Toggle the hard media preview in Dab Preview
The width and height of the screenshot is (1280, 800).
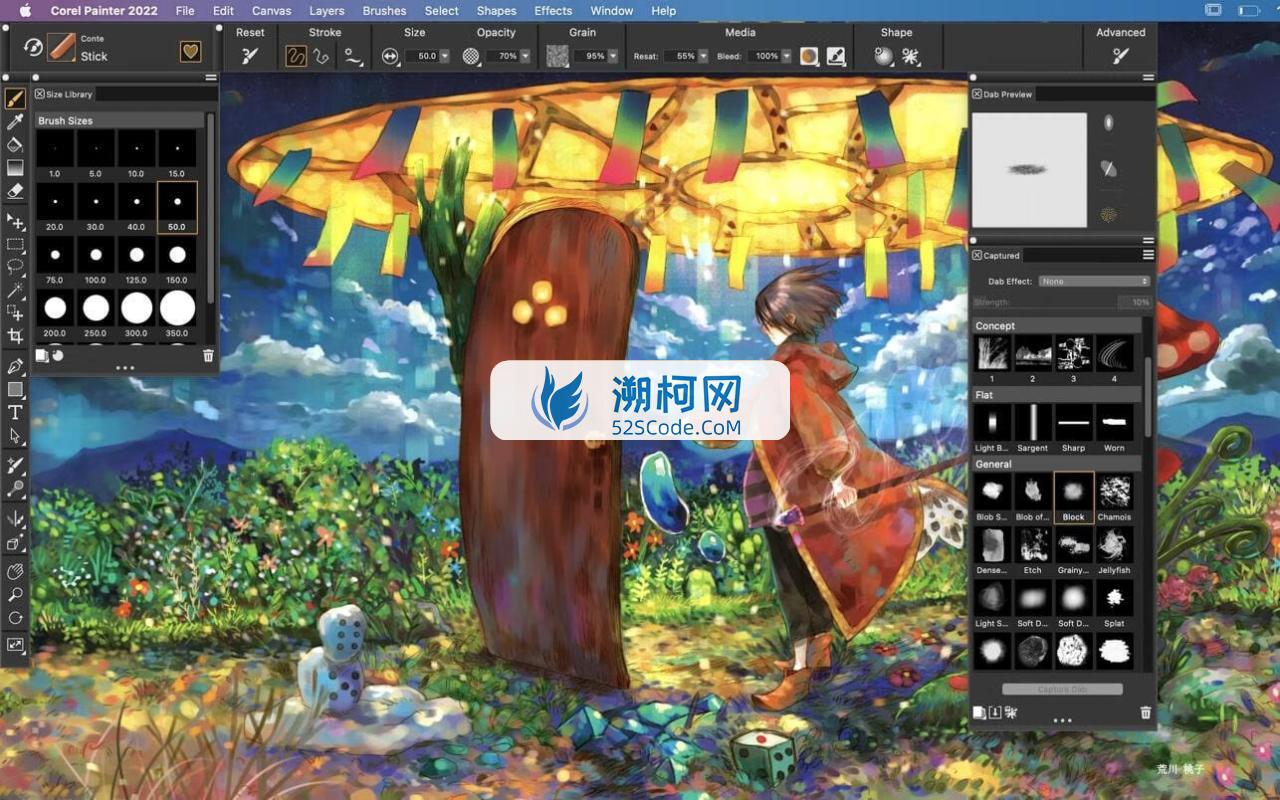tap(1108, 168)
